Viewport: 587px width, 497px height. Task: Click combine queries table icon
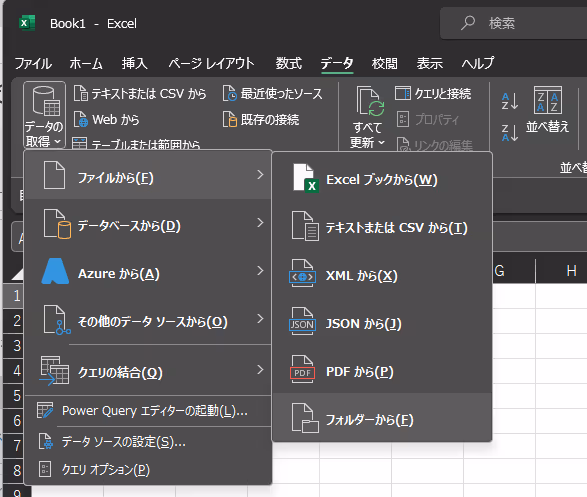click(55, 371)
